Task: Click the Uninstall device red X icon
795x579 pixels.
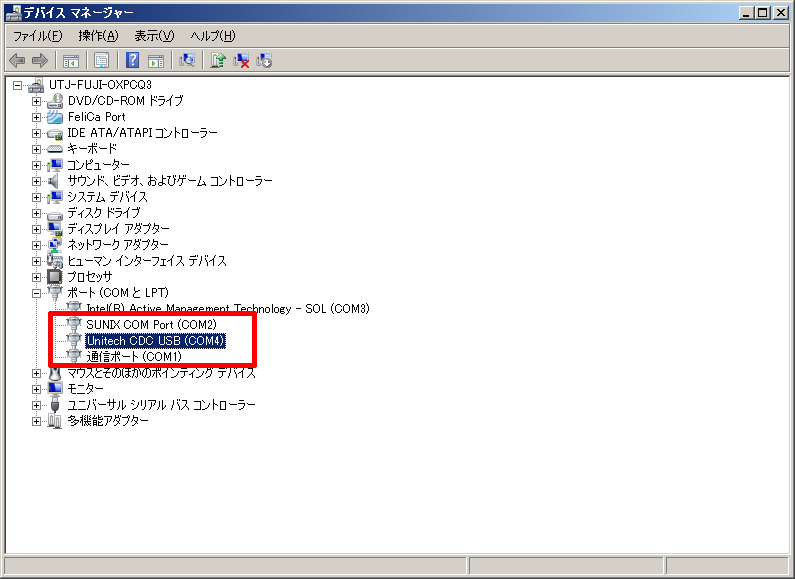Action: [x=241, y=61]
